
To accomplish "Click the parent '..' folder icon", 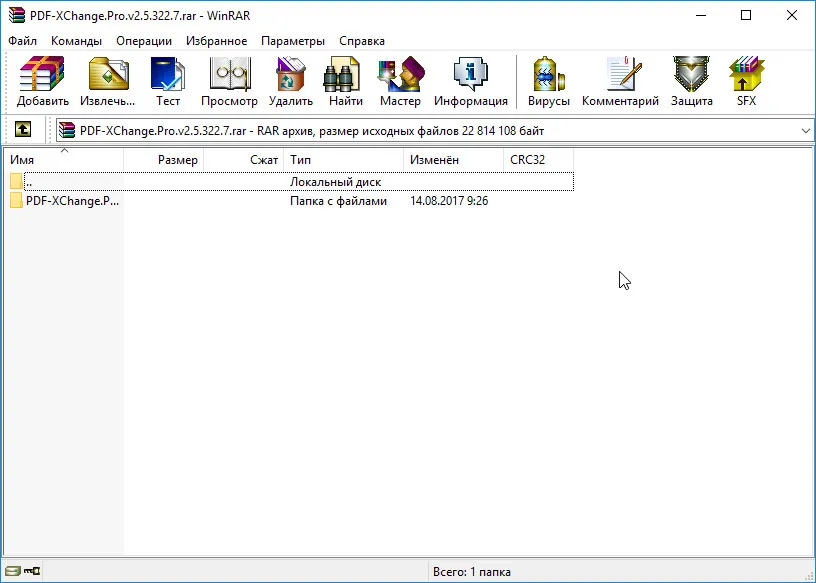I will [16, 181].
